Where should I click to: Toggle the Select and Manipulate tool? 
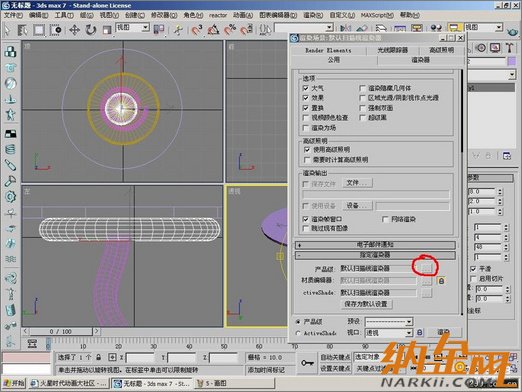pos(178,30)
